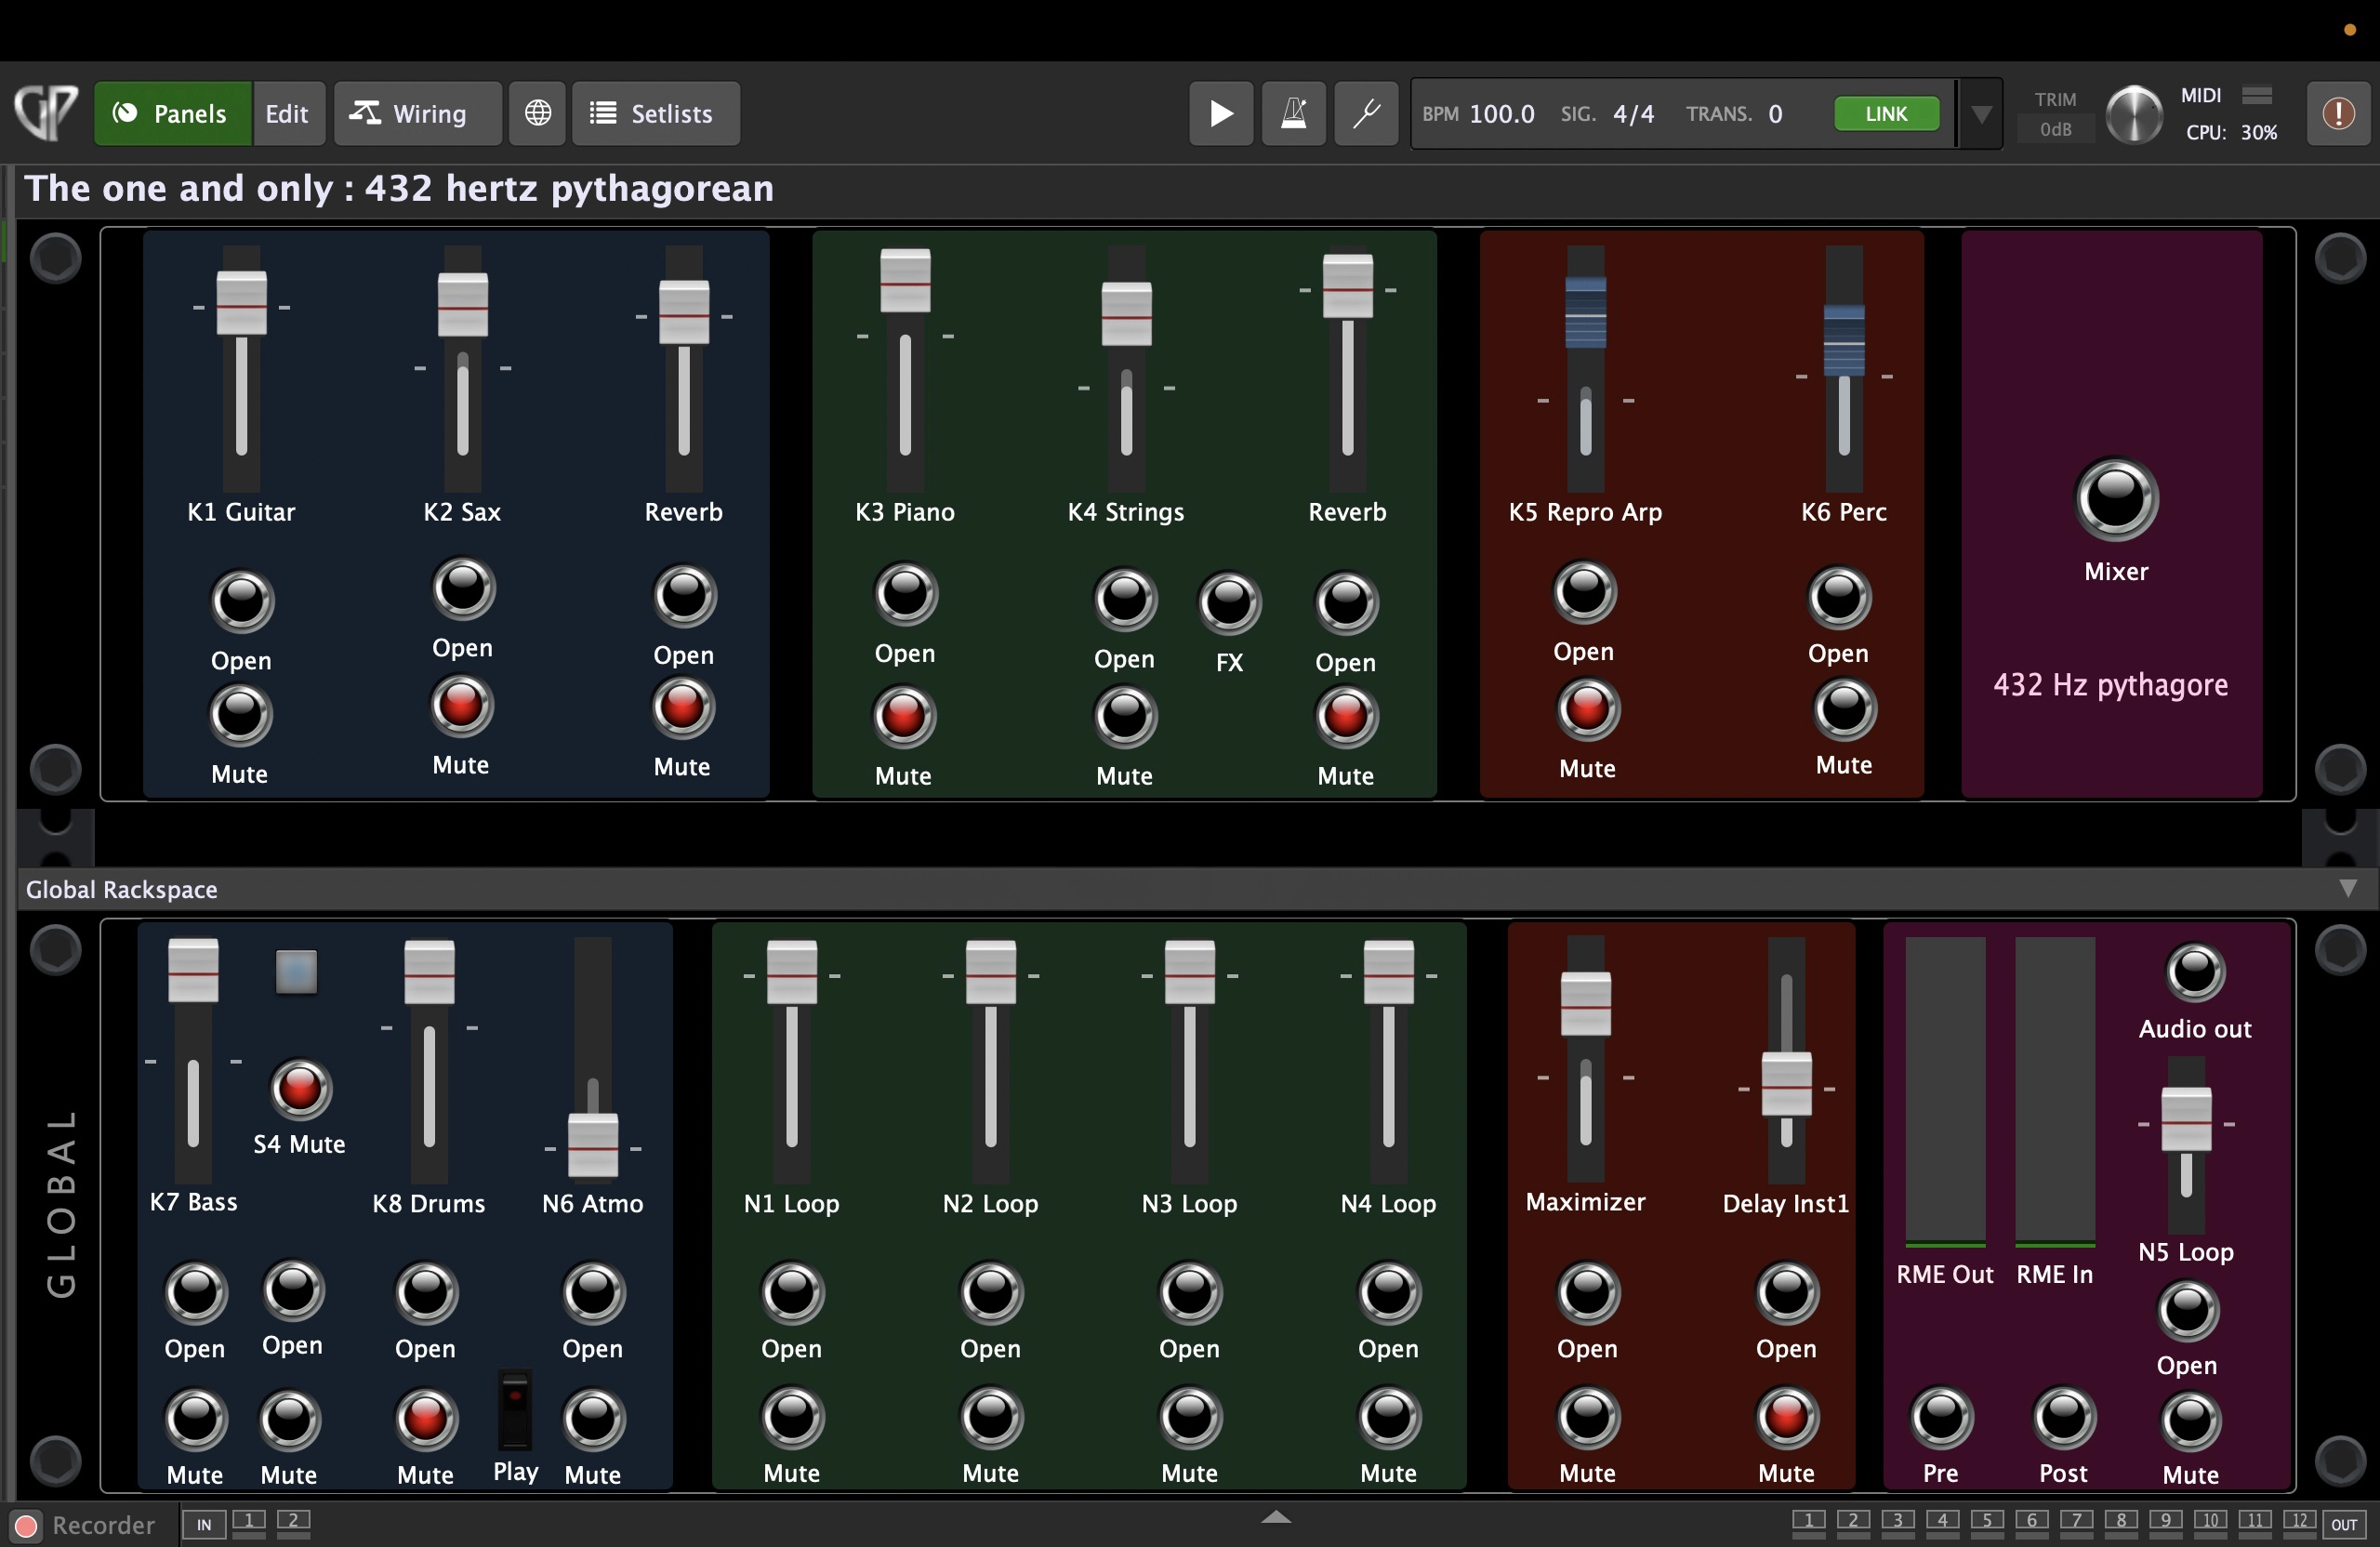Click the Audio out button
Screen dimensions: 2380x1547
2195,971
